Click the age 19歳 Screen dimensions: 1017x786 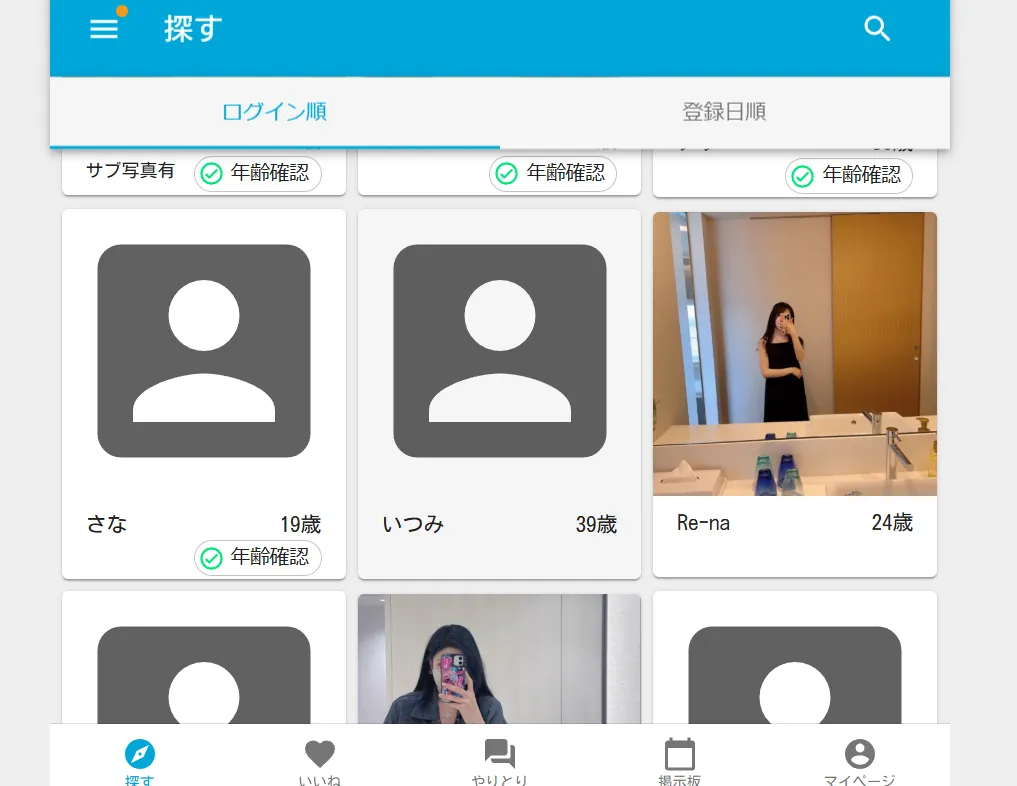300,524
